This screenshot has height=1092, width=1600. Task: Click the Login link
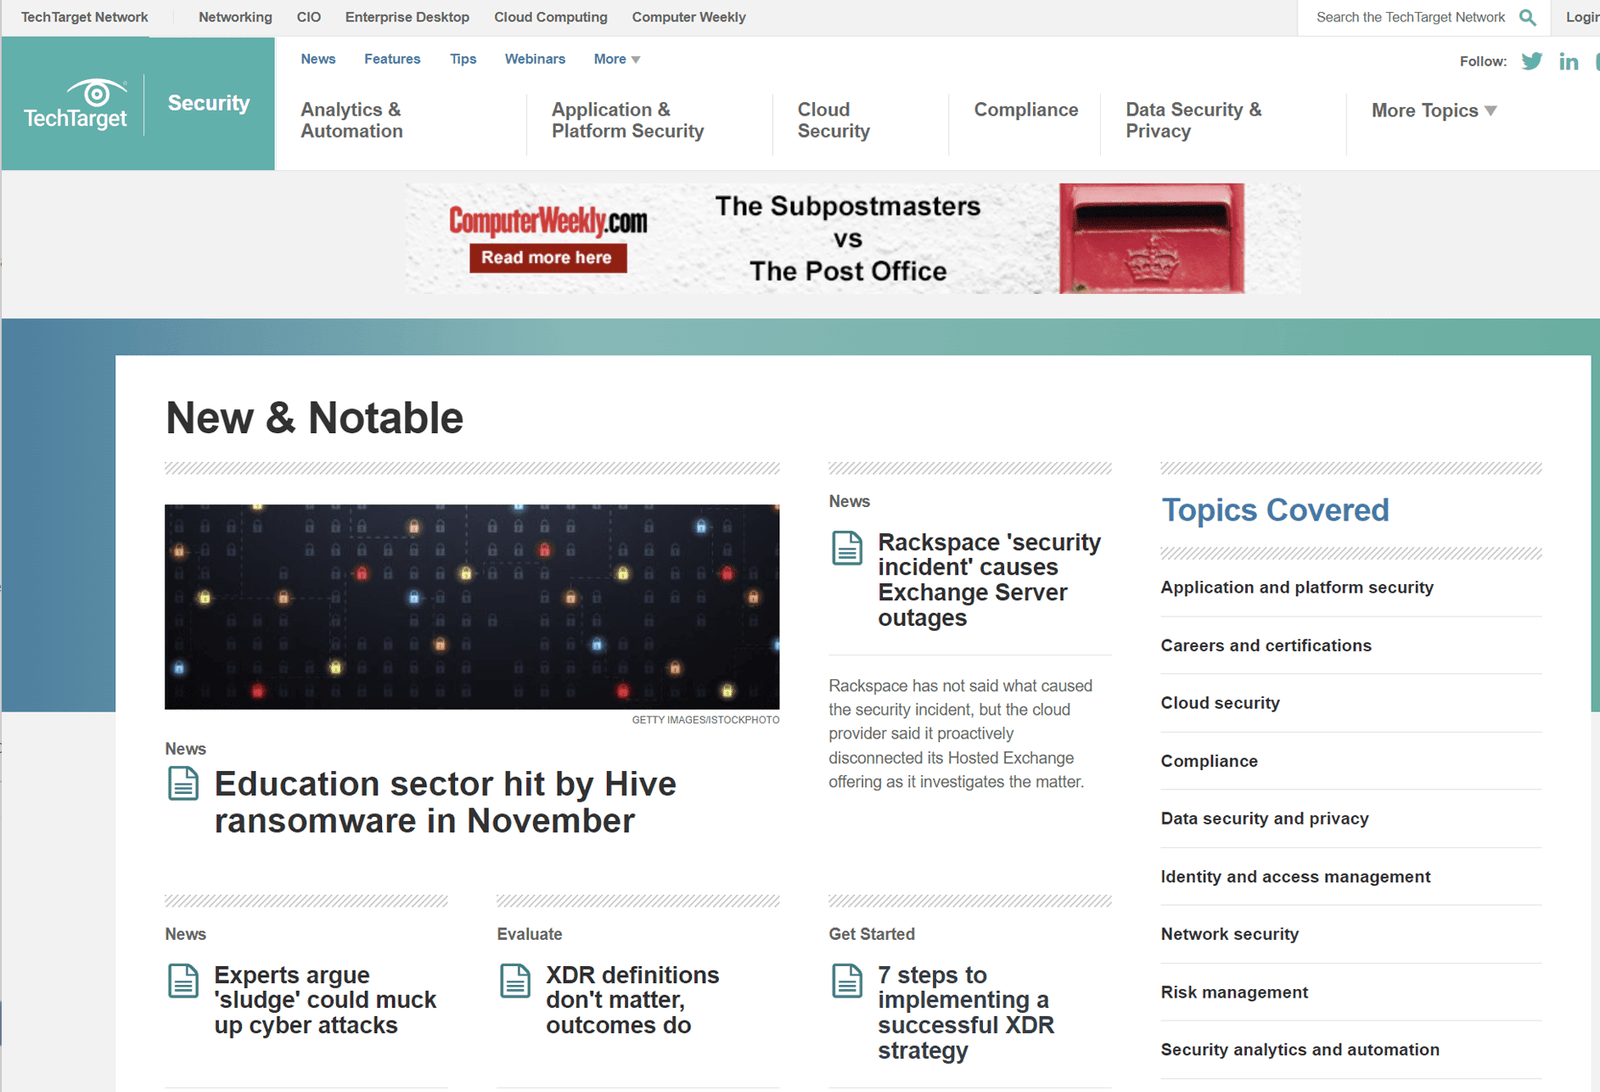pos(1582,17)
